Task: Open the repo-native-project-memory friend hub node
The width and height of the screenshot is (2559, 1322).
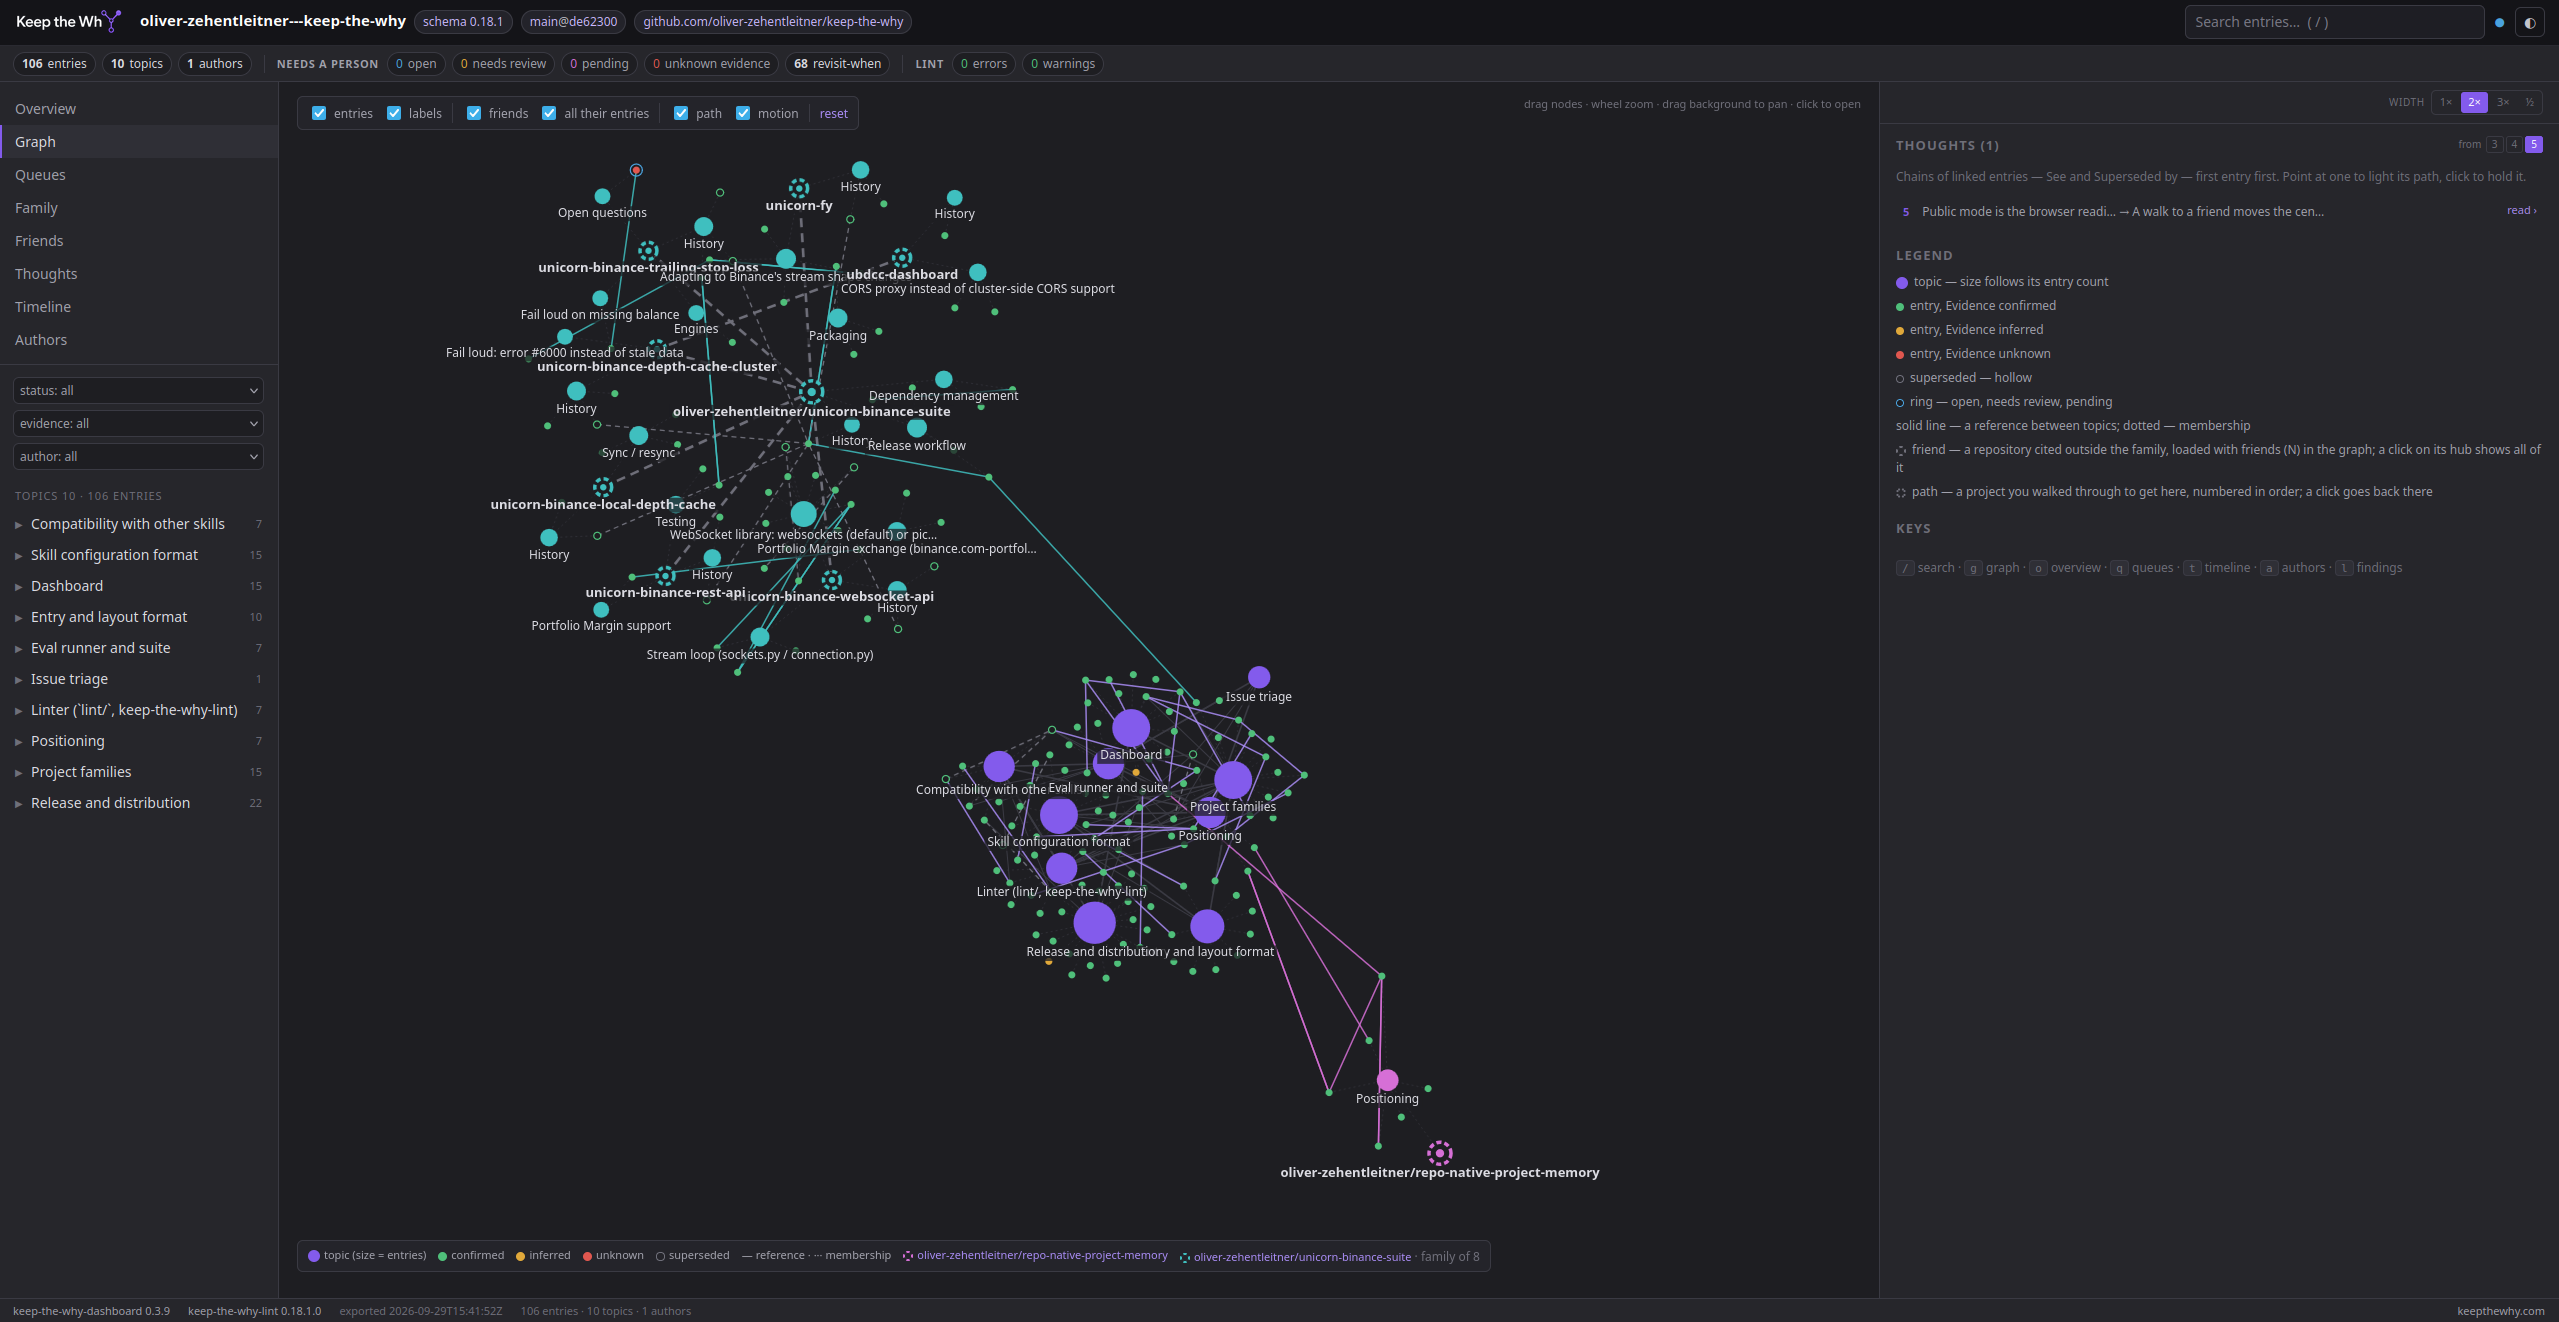Action: (1439, 1153)
